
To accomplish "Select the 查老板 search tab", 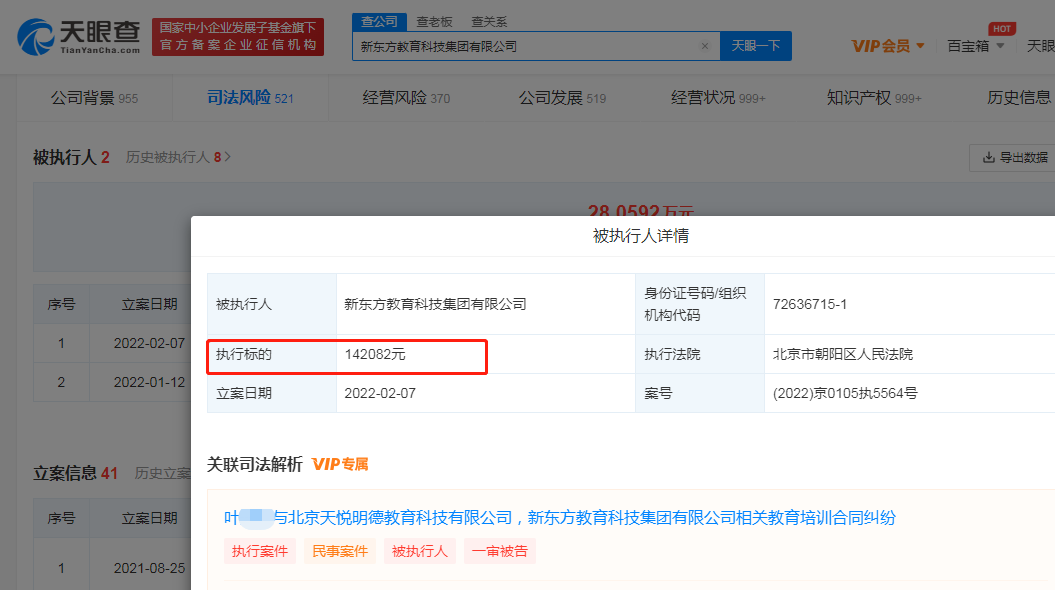I will click(434, 20).
